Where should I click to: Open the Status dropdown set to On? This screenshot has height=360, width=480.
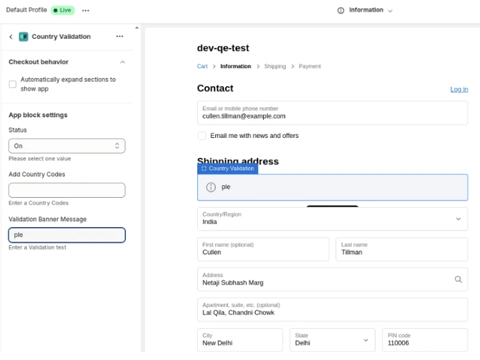67,146
